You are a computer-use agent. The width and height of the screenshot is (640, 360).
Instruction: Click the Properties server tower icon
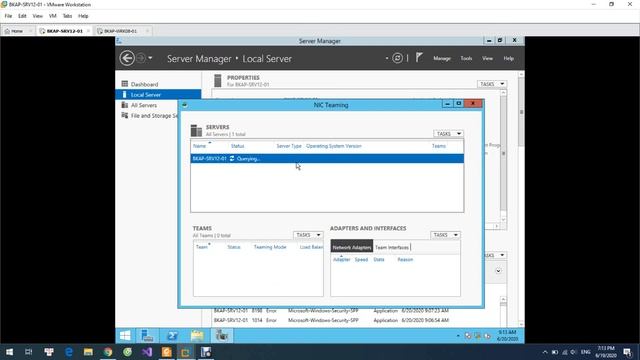click(x=218, y=80)
